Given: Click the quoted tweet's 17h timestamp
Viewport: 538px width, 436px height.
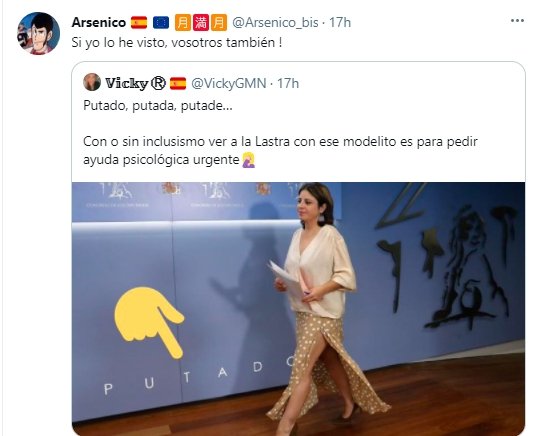Looking at the screenshot, I should pyautogui.click(x=288, y=83).
